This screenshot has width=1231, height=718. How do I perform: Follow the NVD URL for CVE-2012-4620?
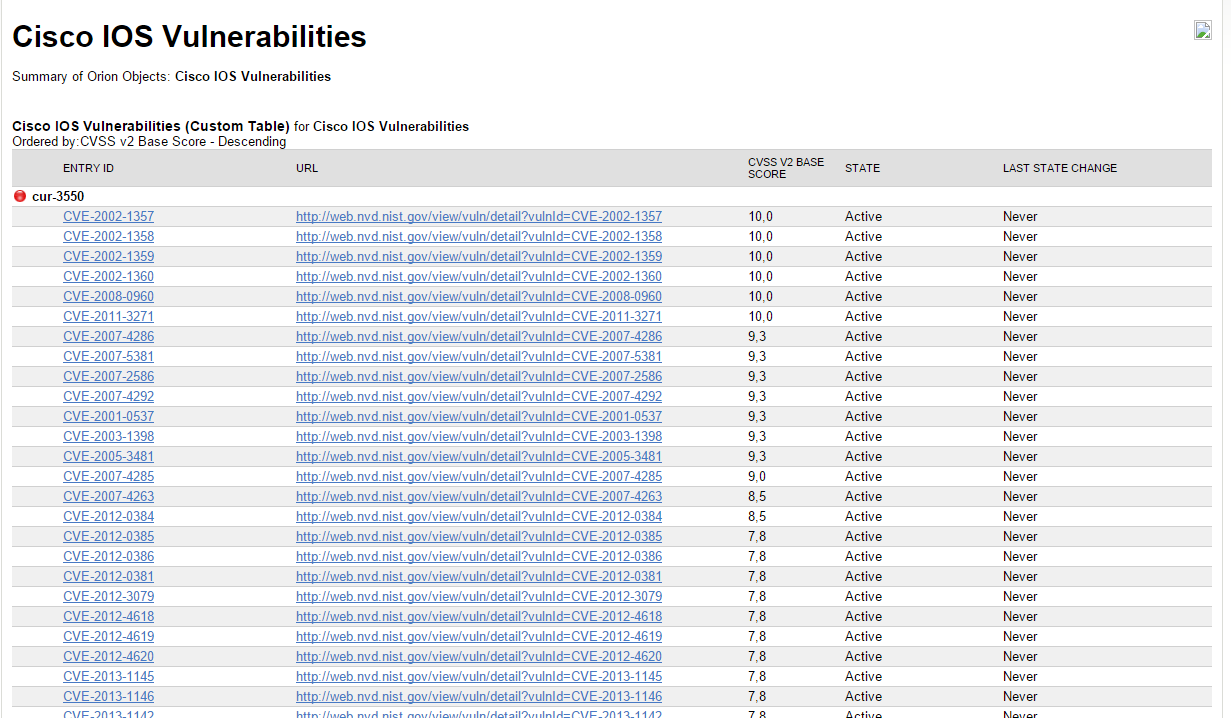click(x=479, y=656)
